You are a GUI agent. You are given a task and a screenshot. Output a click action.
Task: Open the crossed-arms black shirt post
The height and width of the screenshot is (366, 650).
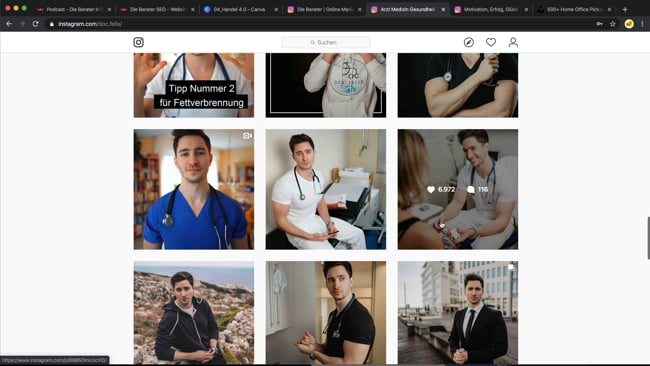tap(458, 85)
